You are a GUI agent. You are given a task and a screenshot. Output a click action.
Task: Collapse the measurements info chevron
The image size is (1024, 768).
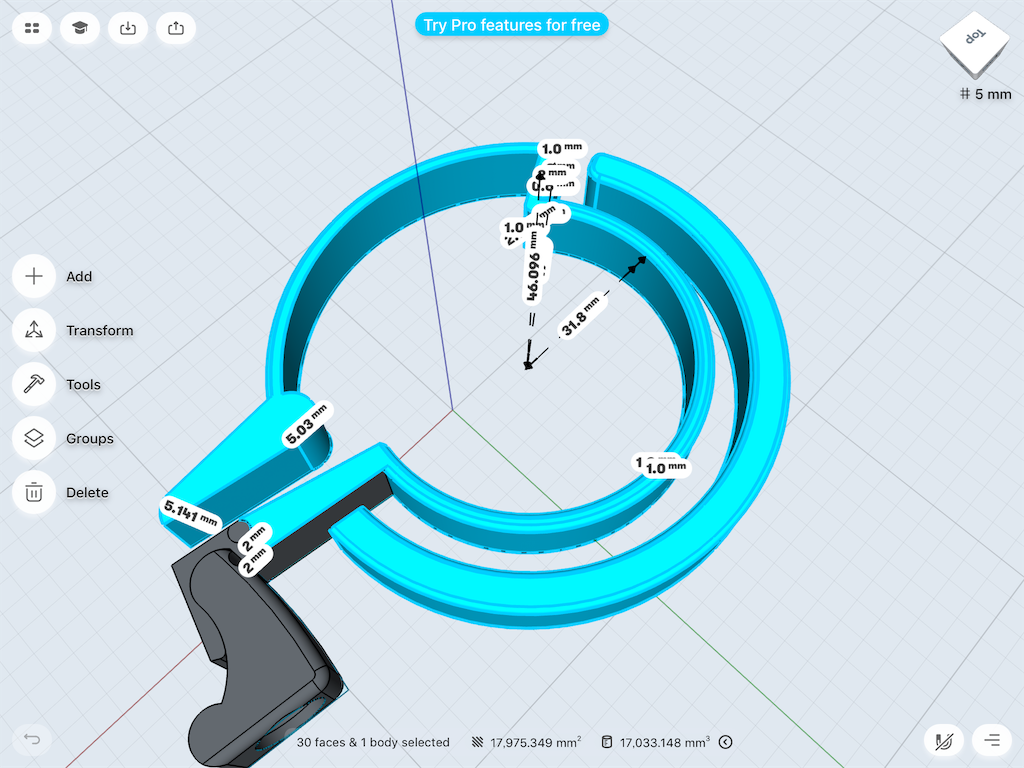726,742
